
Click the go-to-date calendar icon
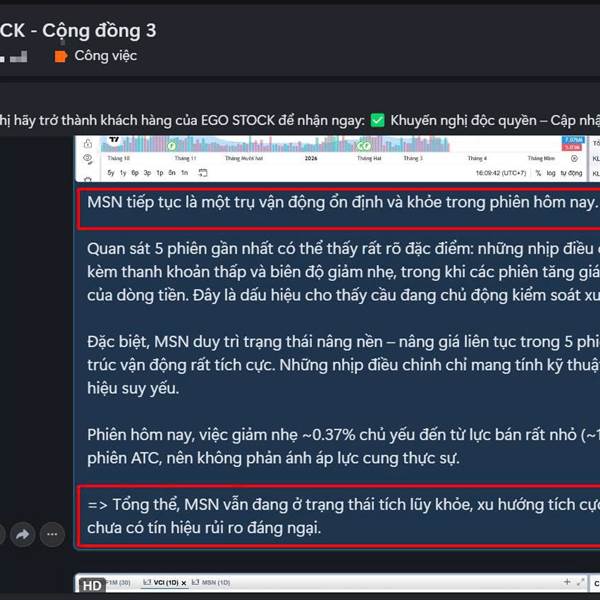[x=202, y=173]
